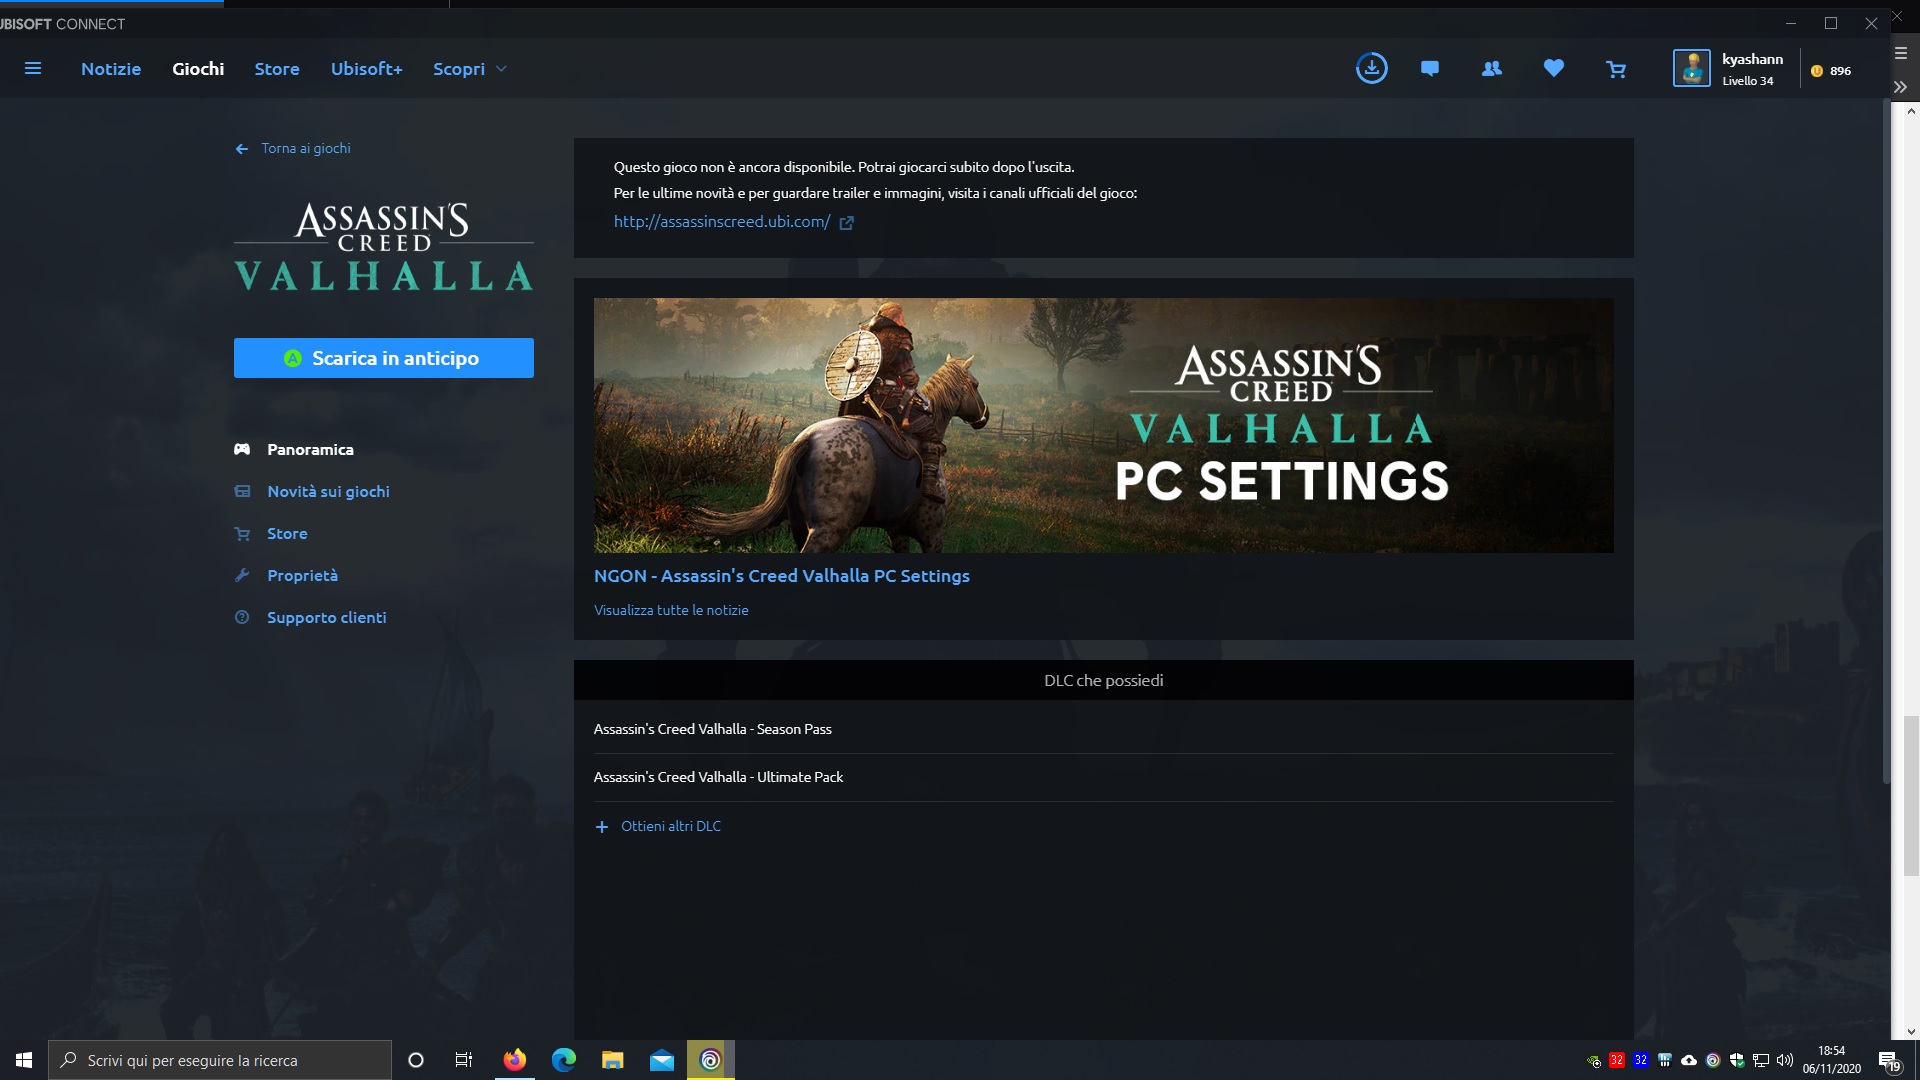Open File Explorer from the taskbar
The image size is (1920, 1080).
tap(612, 1060)
